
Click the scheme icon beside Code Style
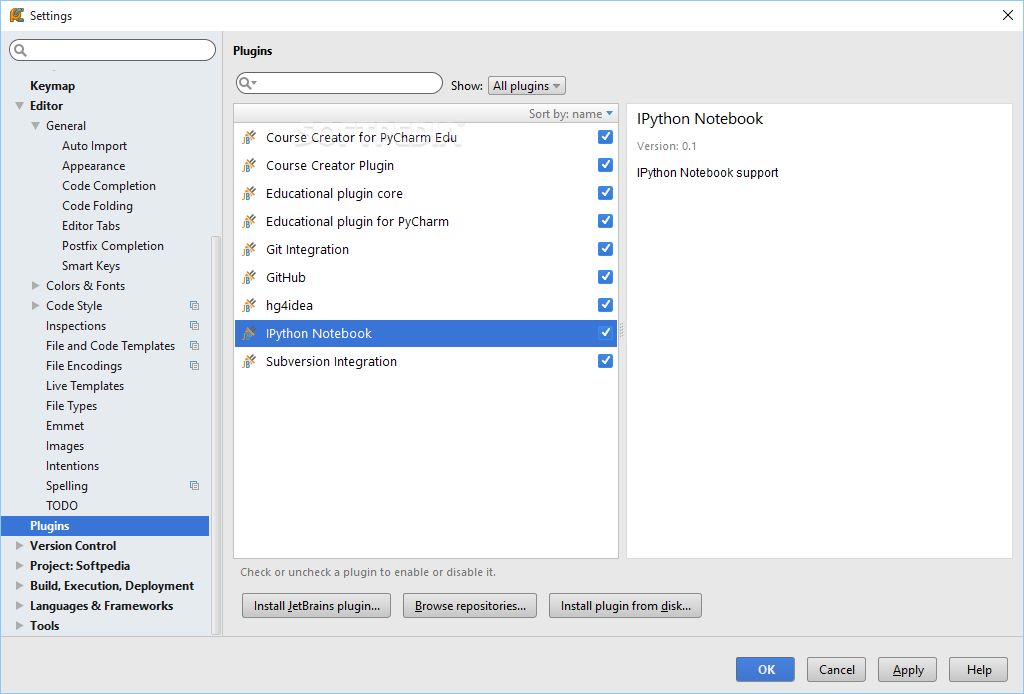[x=194, y=305]
